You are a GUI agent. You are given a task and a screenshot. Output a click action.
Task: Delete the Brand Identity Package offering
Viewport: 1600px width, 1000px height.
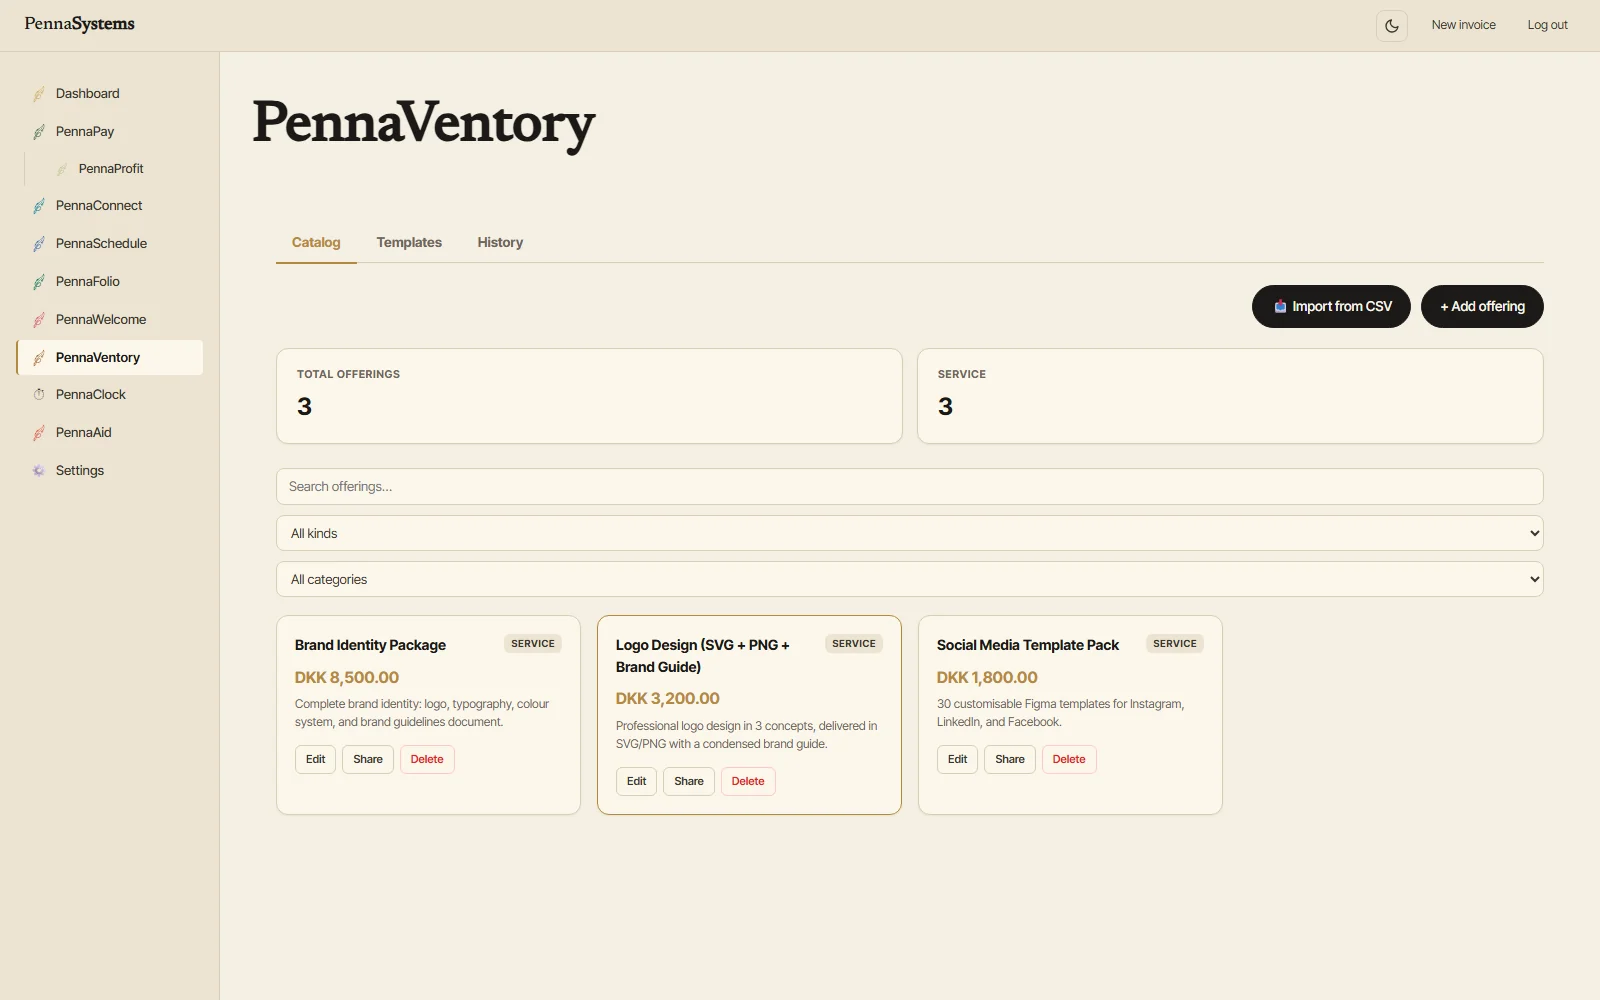pyautogui.click(x=427, y=760)
